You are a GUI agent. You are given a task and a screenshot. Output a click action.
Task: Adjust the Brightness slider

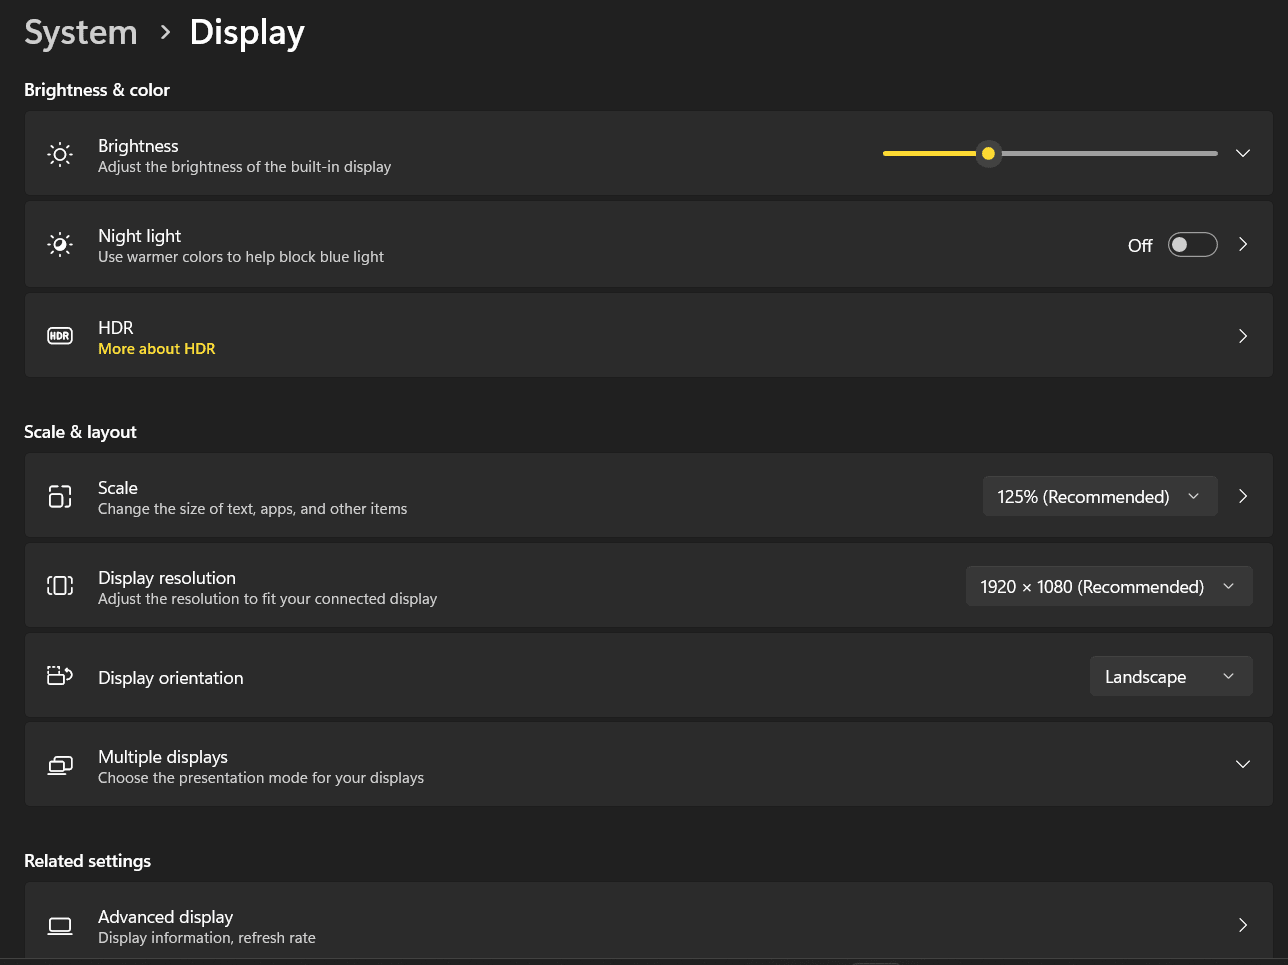click(988, 153)
